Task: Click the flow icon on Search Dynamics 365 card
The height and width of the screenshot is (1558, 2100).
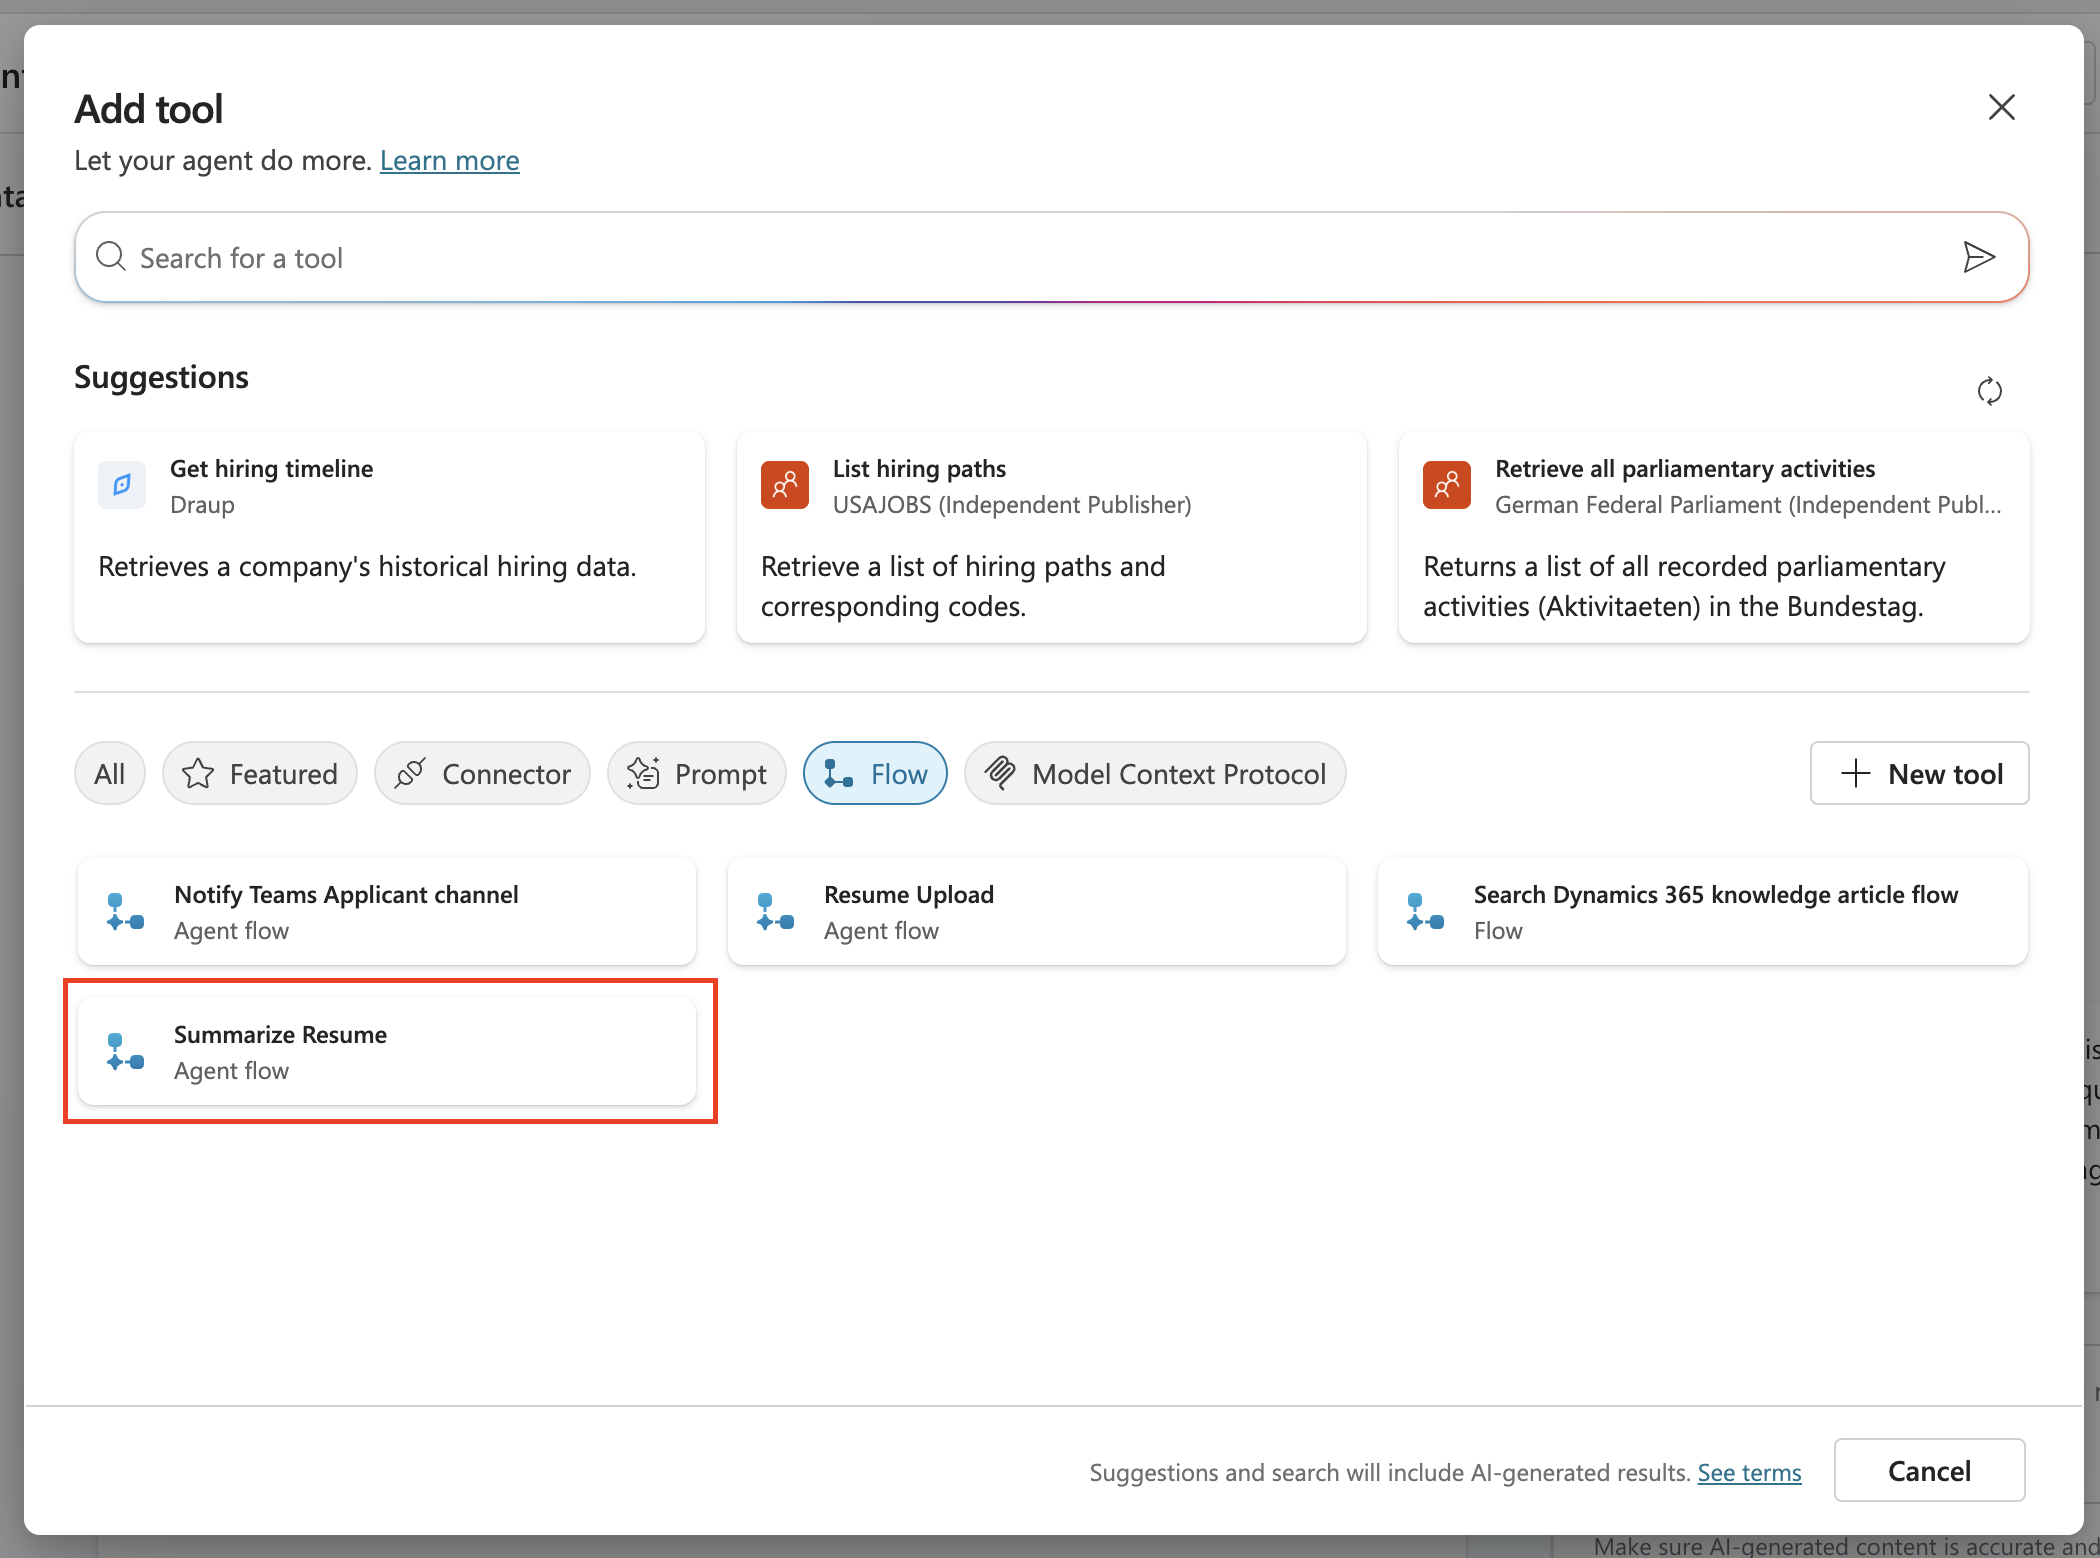Action: [x=1424, y=911]
